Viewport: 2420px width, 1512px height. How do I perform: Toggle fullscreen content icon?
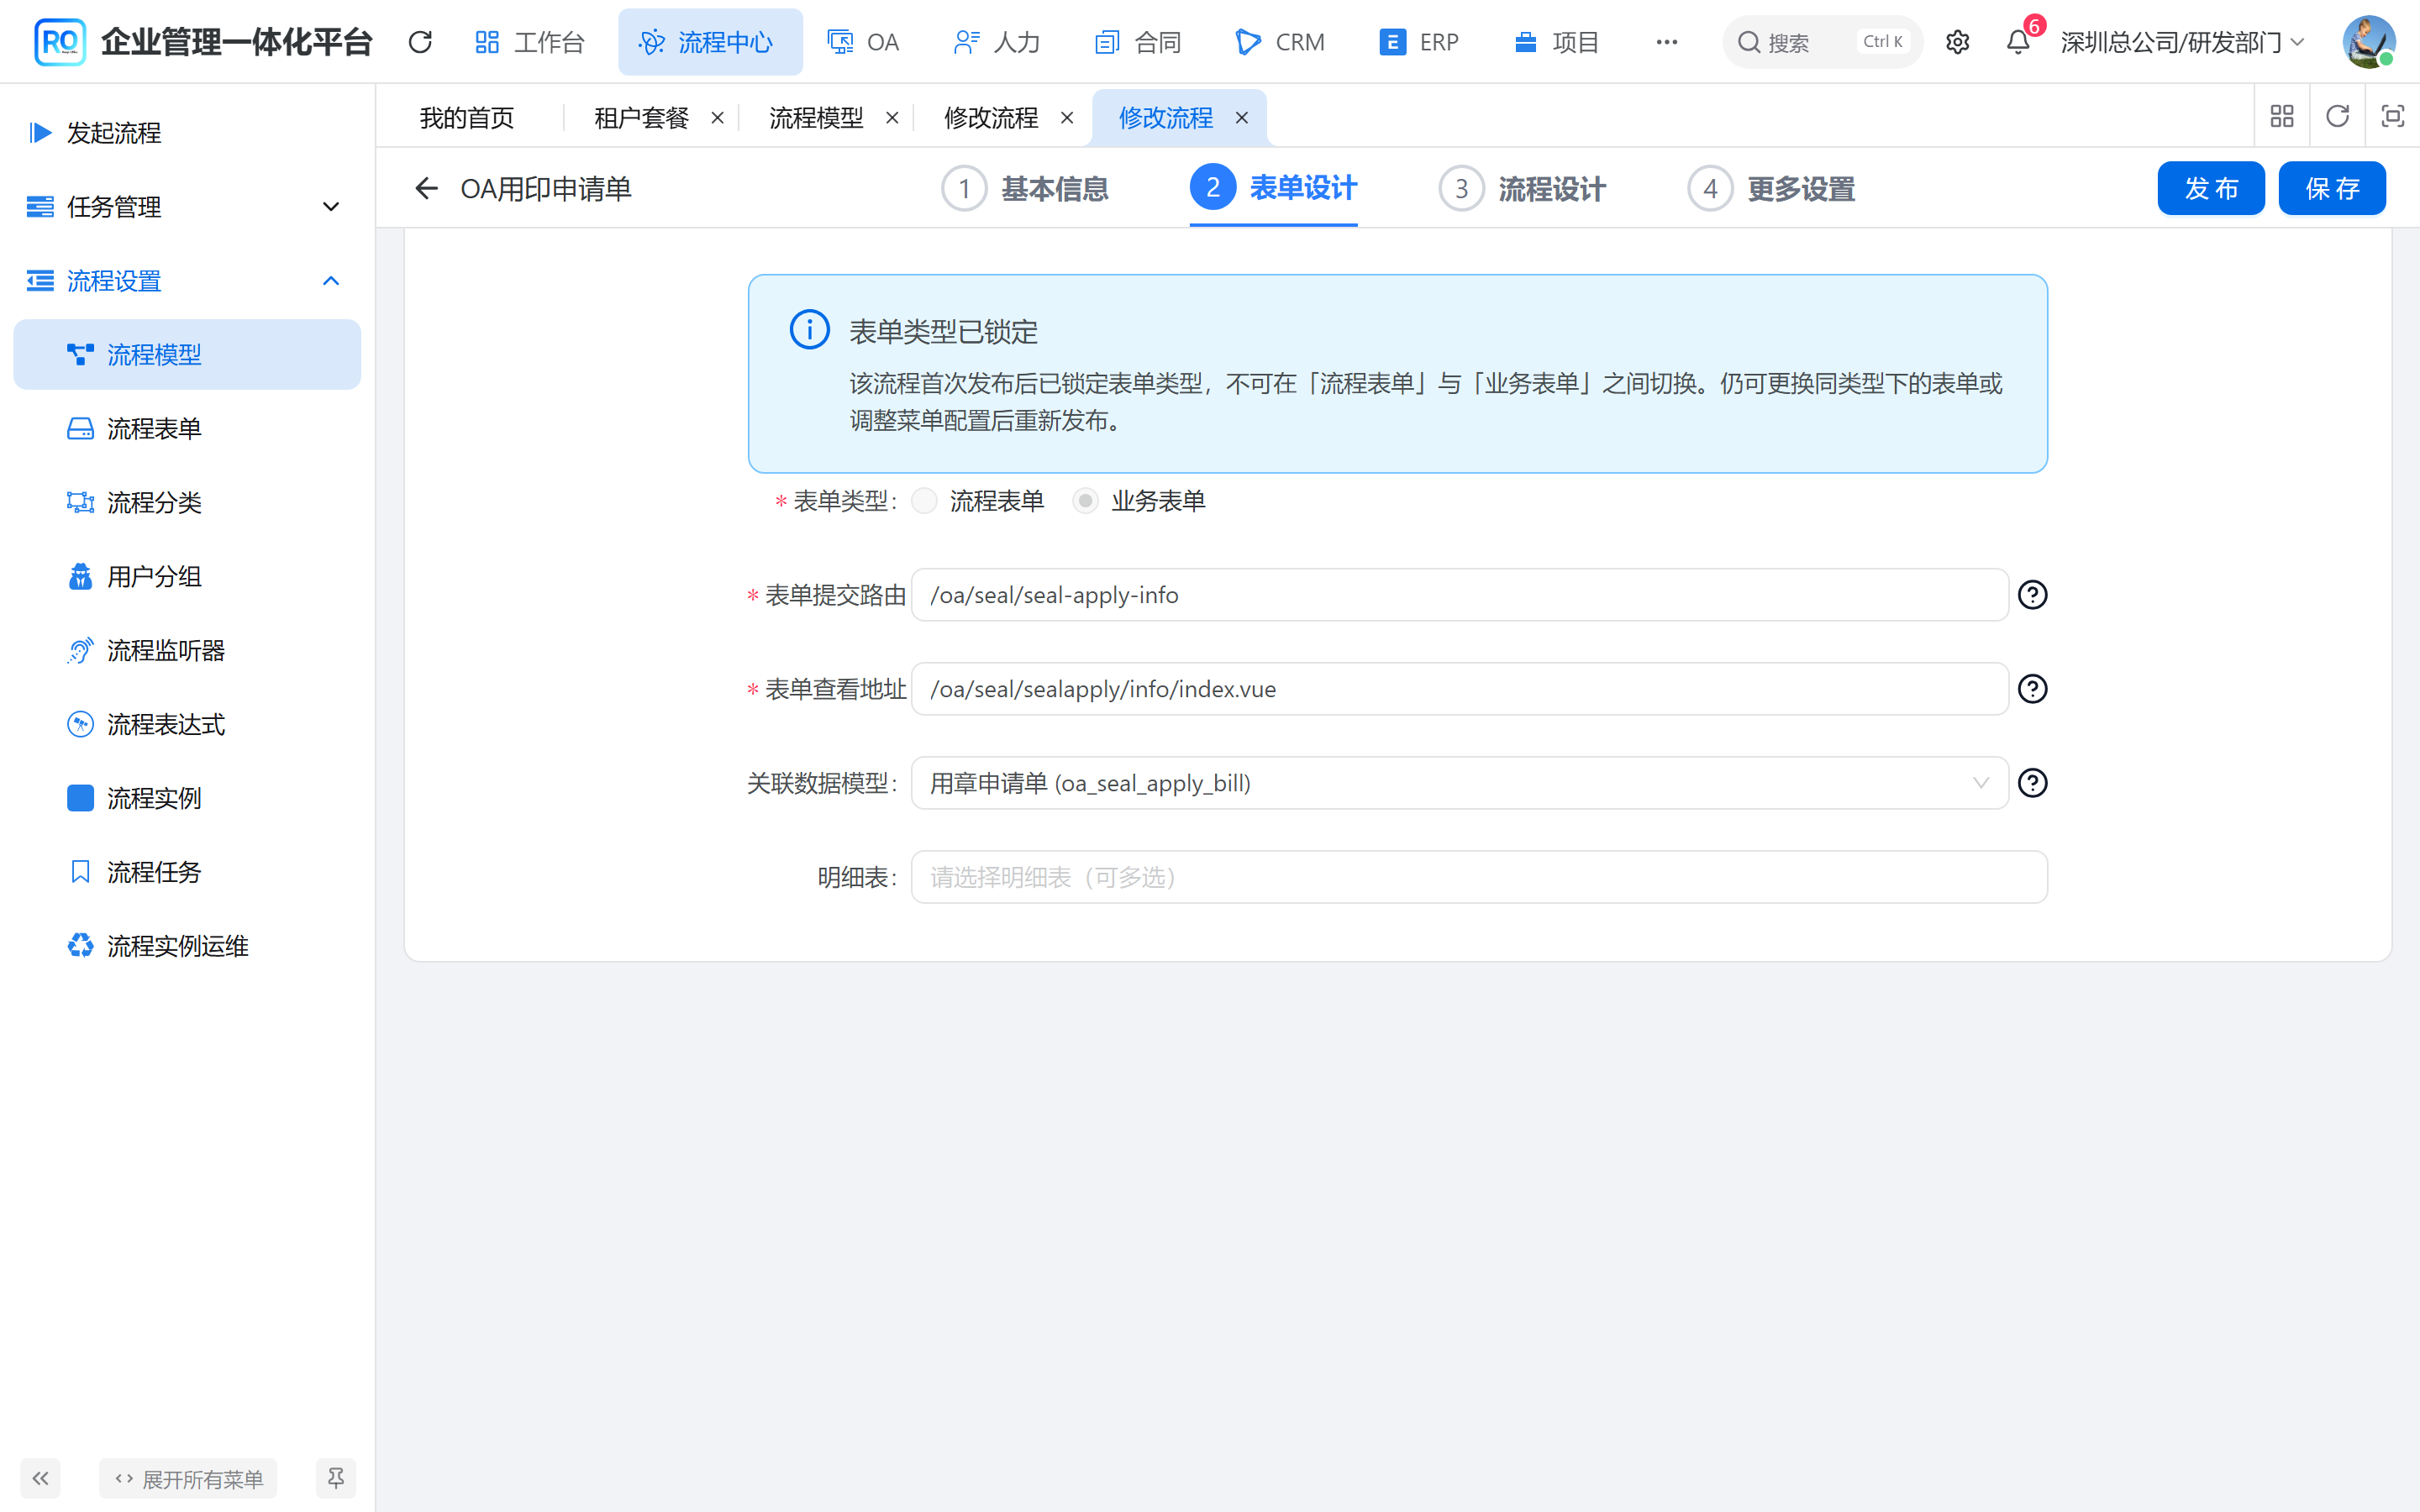click(2392, 116)
